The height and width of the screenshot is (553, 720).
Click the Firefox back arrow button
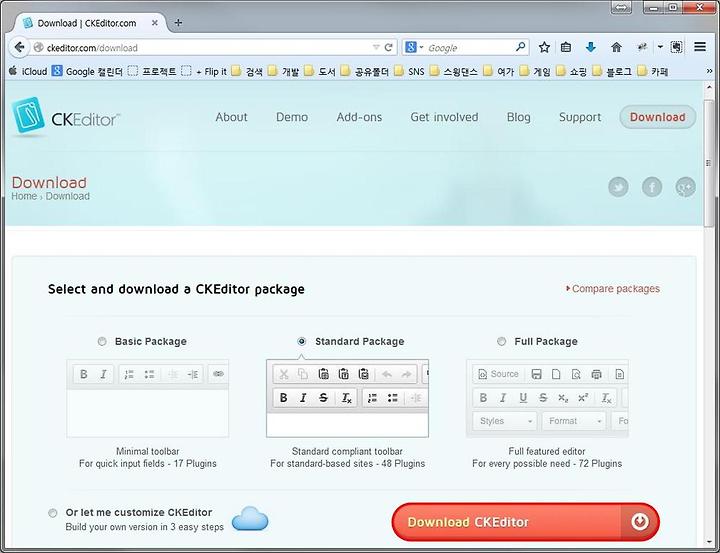[x=19, y=47]
